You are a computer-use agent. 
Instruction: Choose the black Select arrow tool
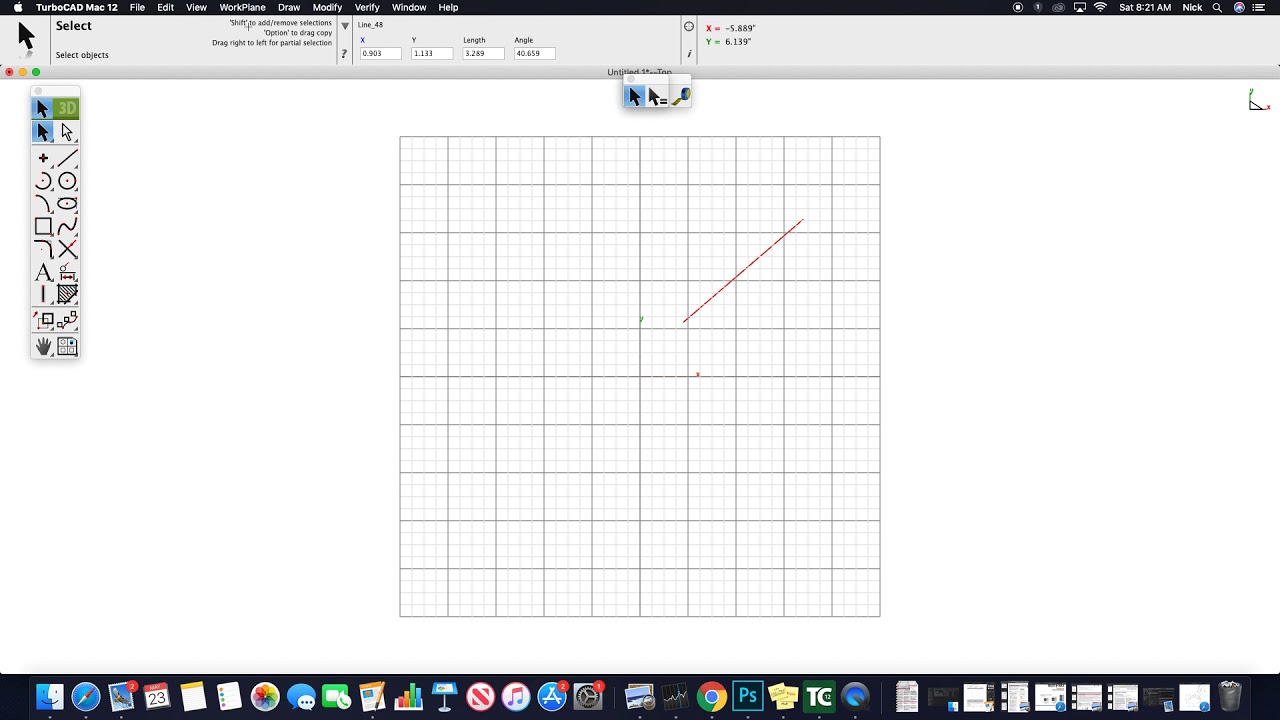pos(42,132)
